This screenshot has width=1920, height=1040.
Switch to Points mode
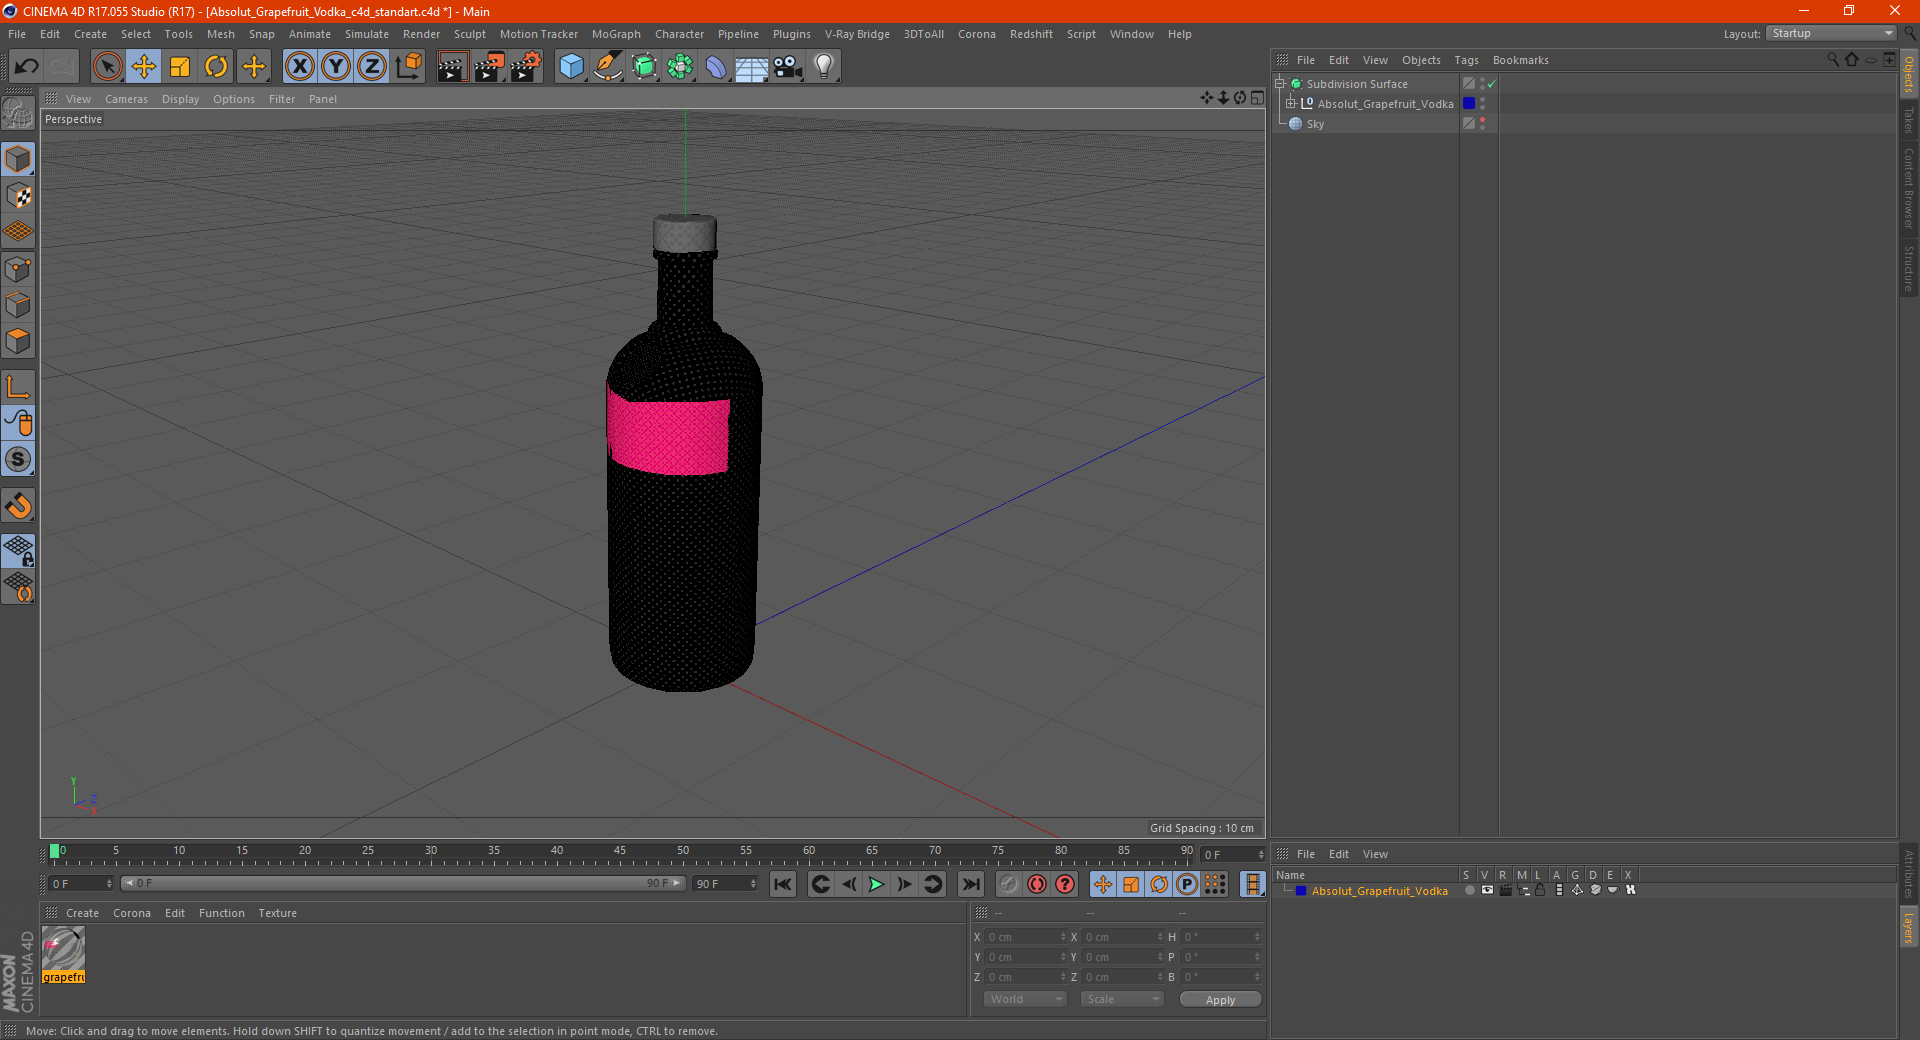(x=19, y=269)
